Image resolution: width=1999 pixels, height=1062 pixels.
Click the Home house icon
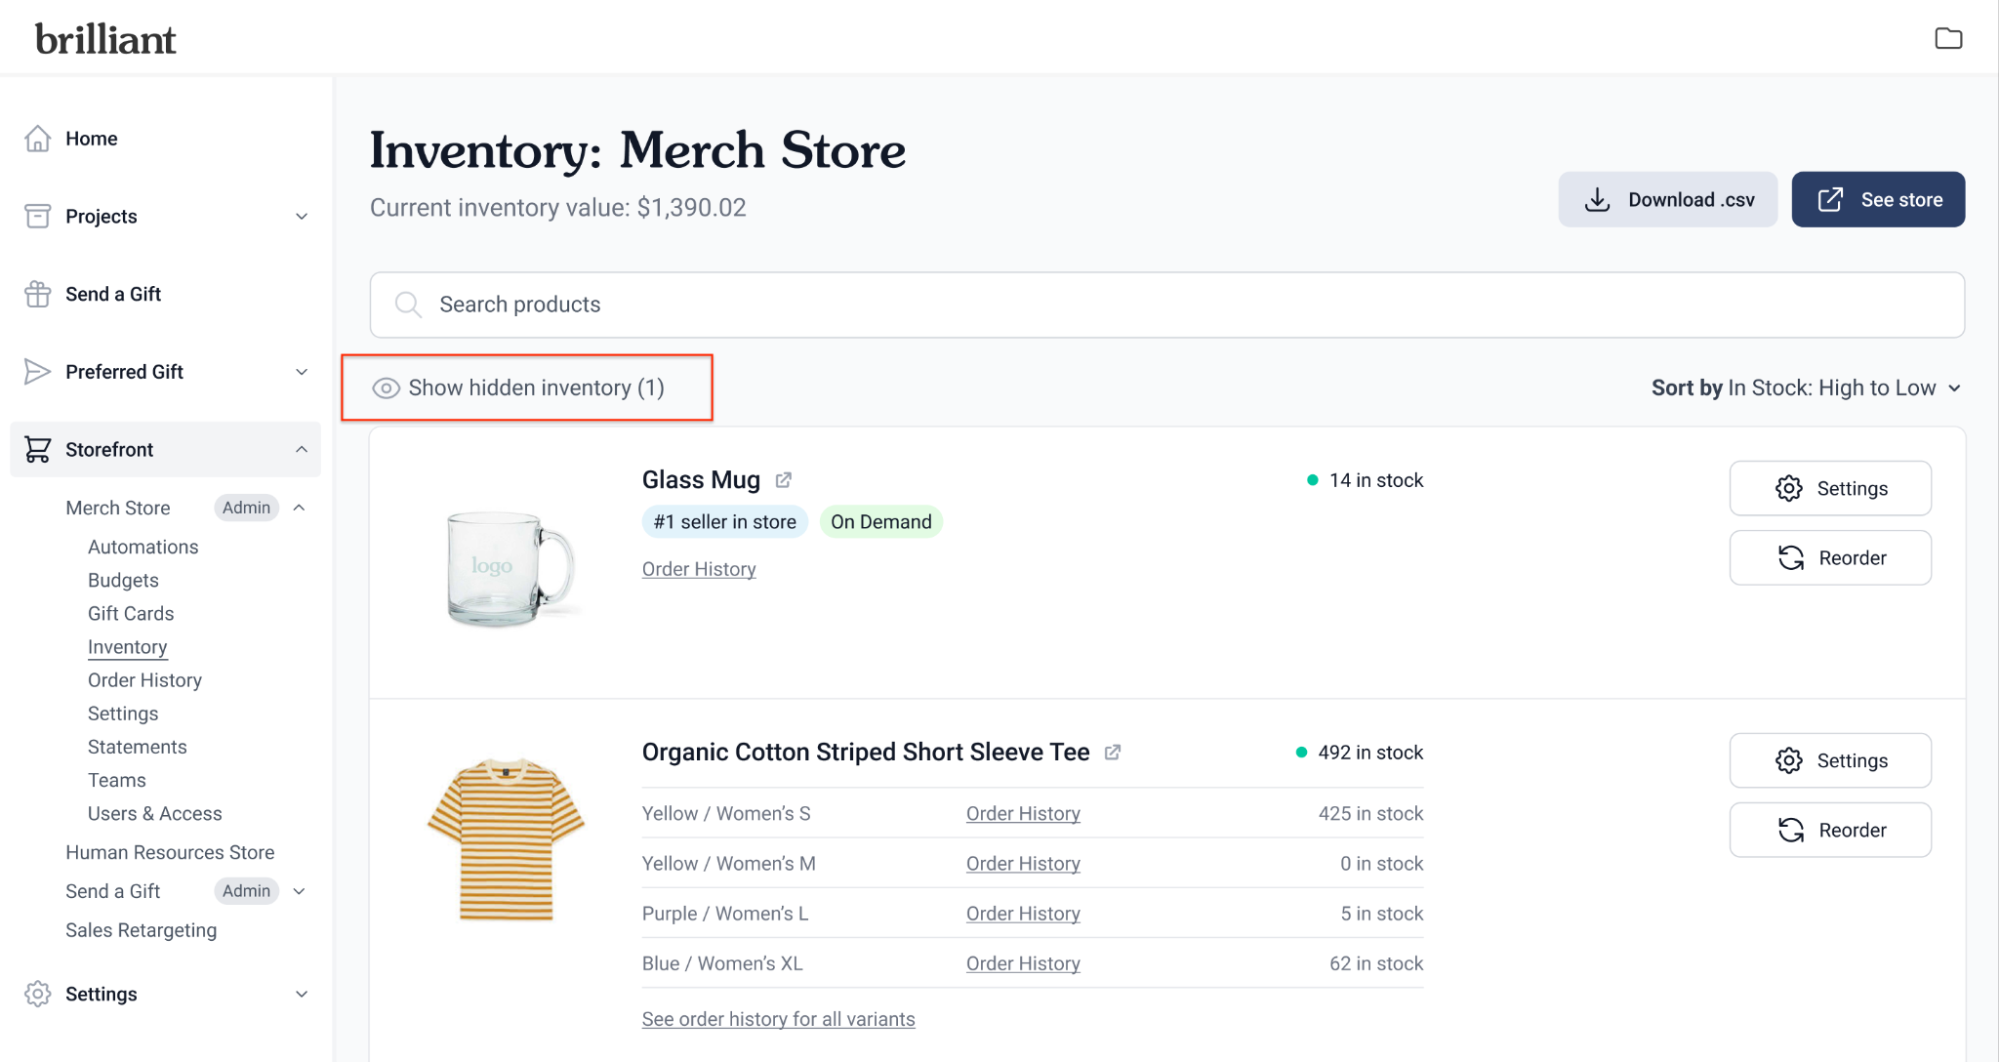[38, 138]
